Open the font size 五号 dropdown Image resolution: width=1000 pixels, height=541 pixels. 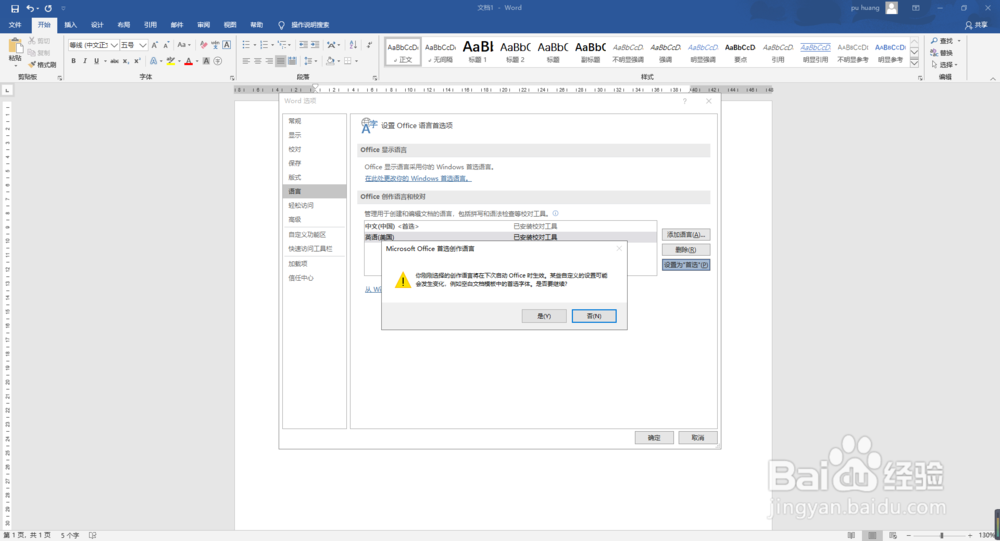click(x=143, y=45)
